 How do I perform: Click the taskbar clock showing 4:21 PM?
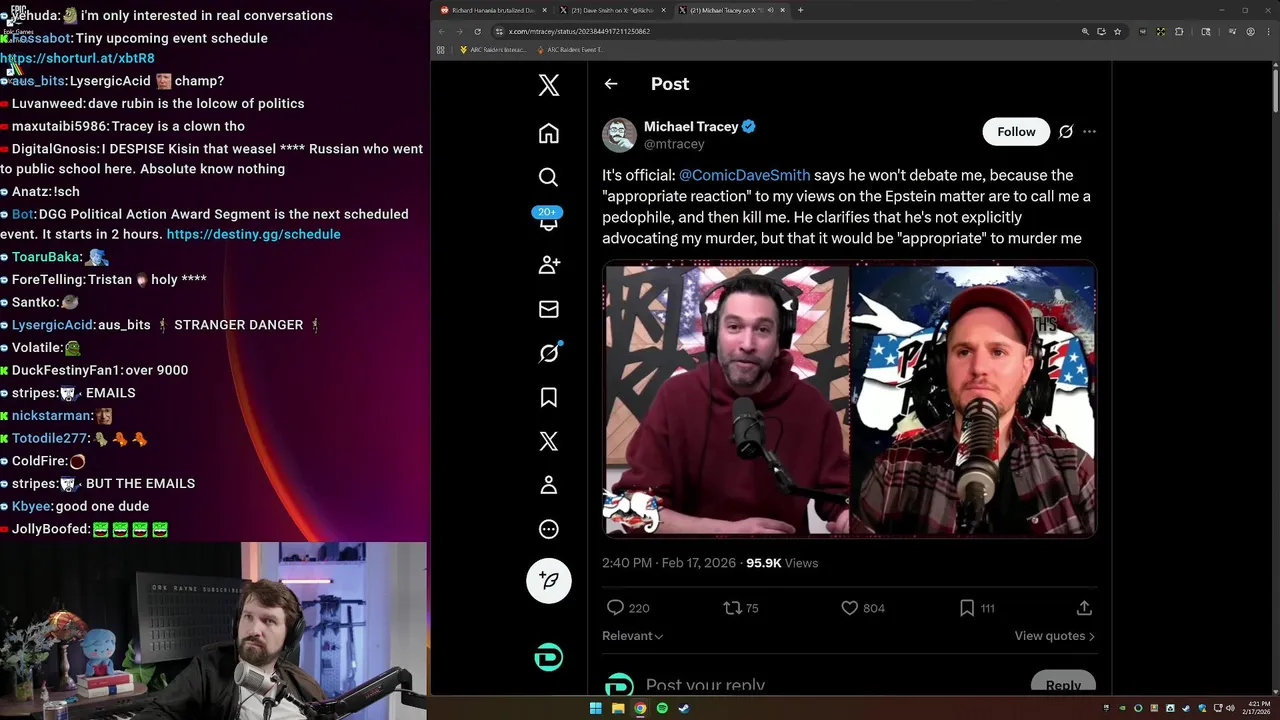1258,708
